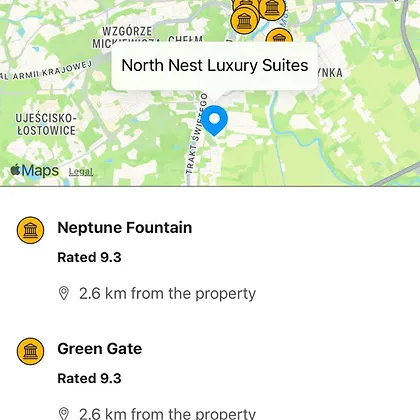This screenshot has width=420, height=420.
Task: Tap the blue property location pin
Action: click(x=215, y=120)
